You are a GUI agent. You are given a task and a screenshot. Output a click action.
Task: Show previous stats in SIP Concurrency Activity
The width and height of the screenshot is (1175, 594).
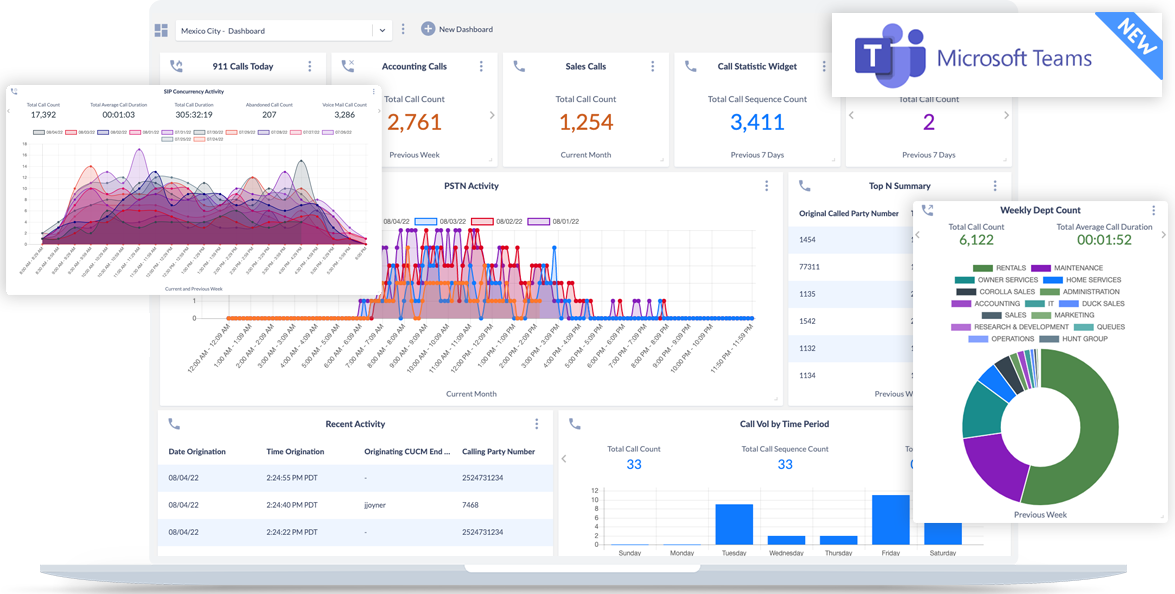point(9,112)
